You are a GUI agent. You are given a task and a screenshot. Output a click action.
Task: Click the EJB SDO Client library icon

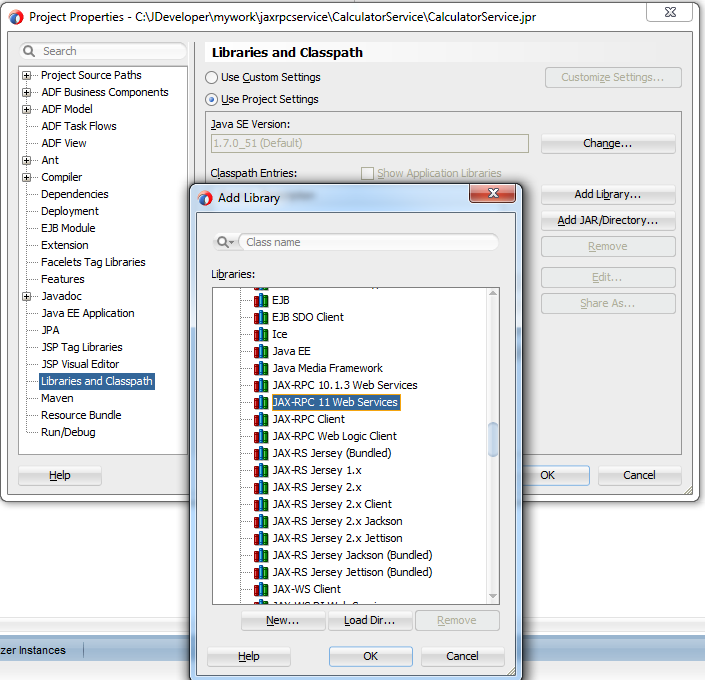coord(261,317)
